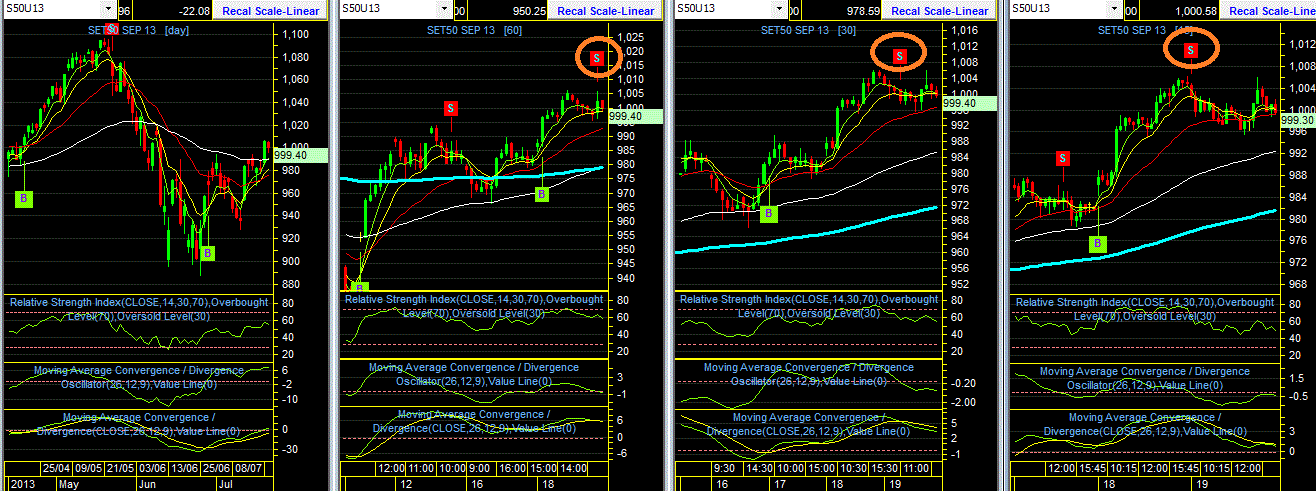Viewport: 1316px width, 491px height.
Task: Select red S sell marker on 30-minute chart
Action: coord(899,56)
